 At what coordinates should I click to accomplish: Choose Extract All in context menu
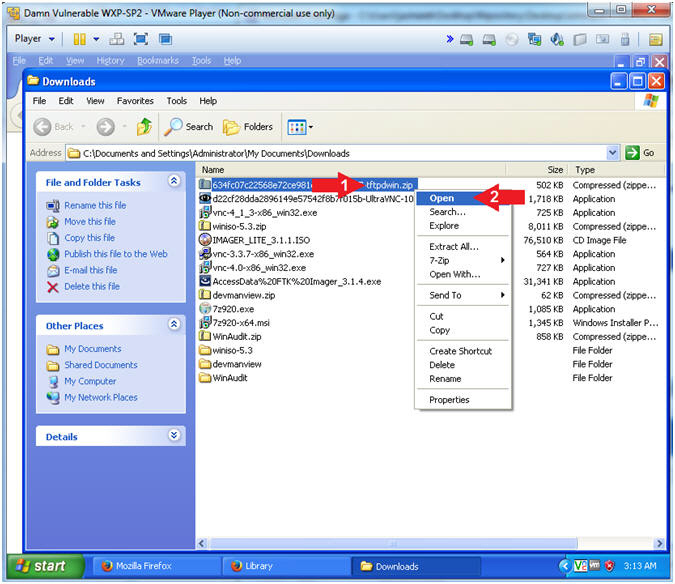tap(463, 247)
